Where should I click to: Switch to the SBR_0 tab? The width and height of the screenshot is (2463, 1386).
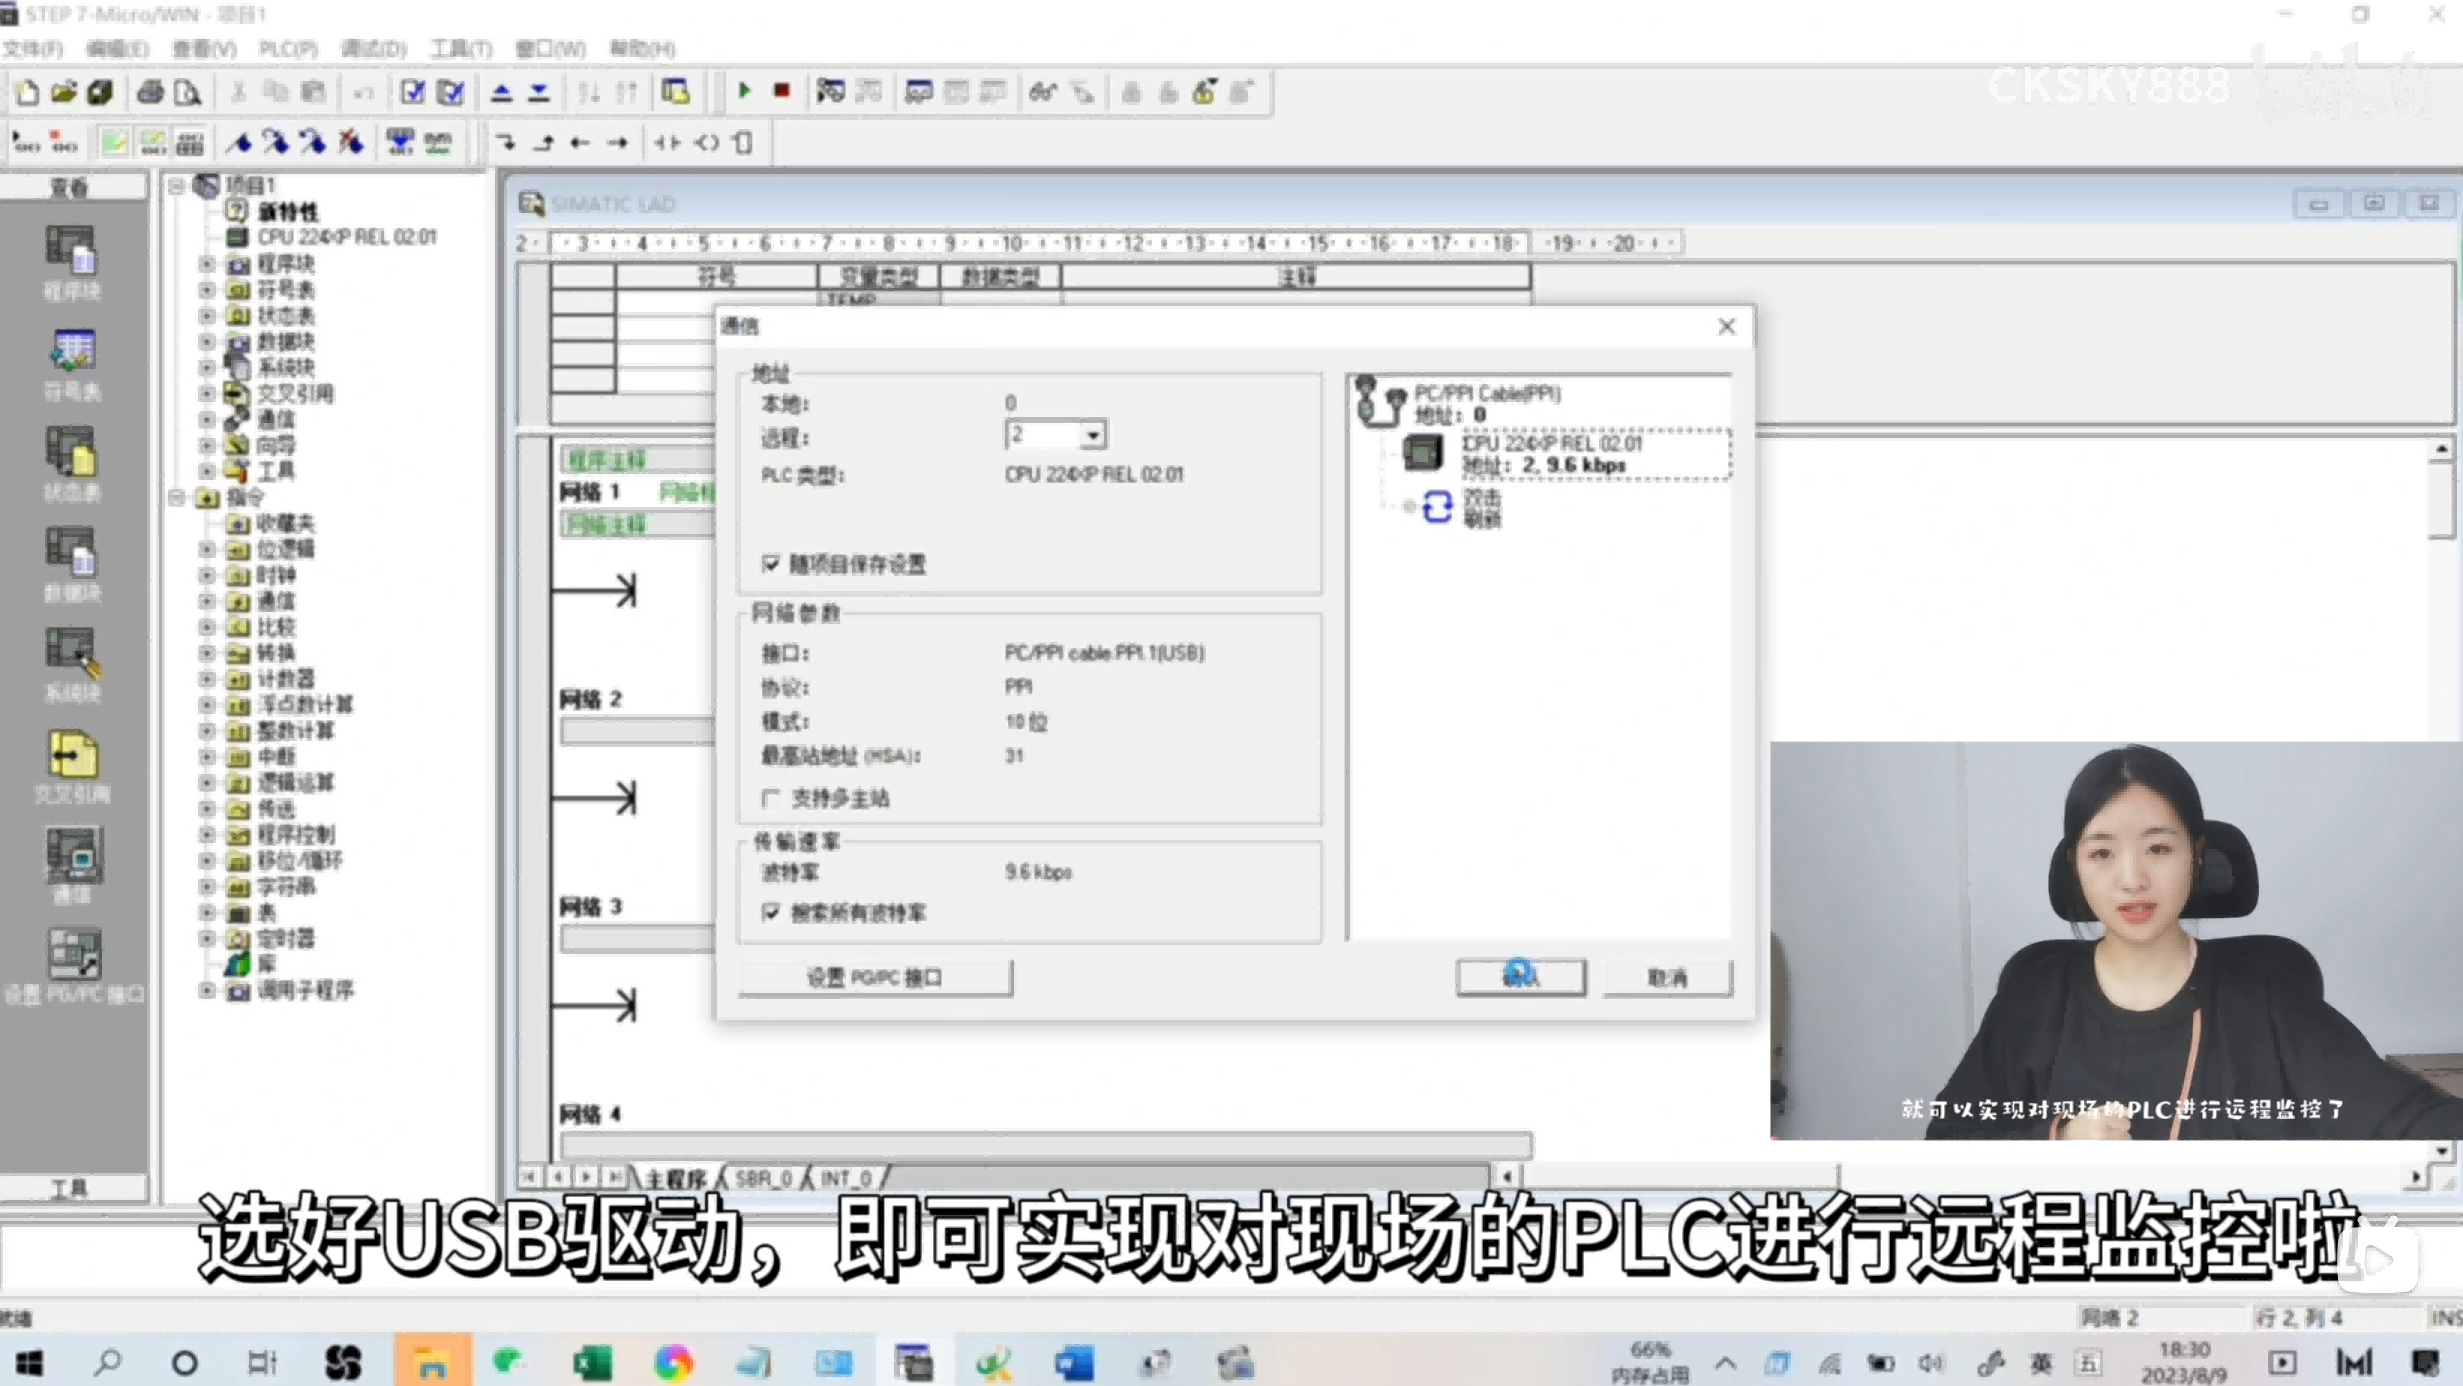764,1178
